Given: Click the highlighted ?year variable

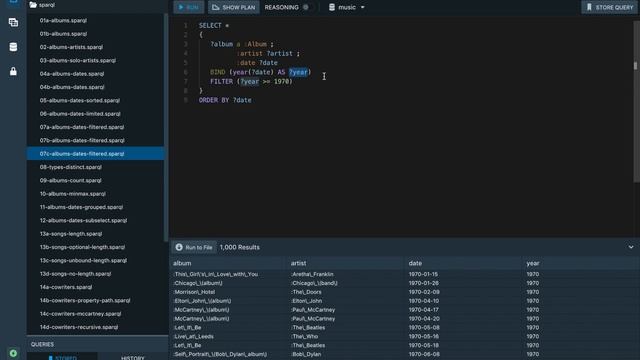Looking at the screenshot, I should point(298,72).
